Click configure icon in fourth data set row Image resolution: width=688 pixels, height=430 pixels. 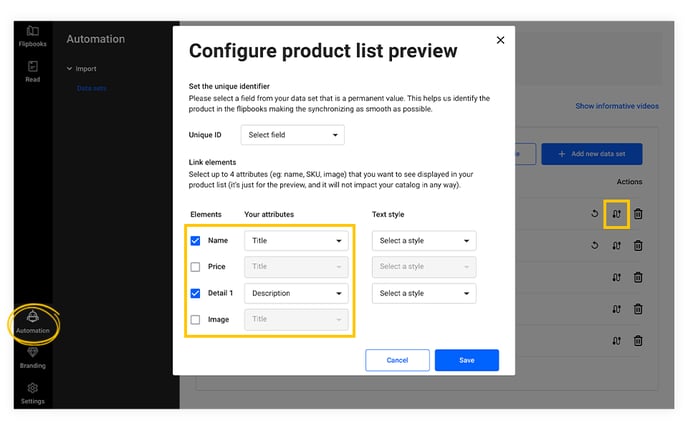click(616, 309)
